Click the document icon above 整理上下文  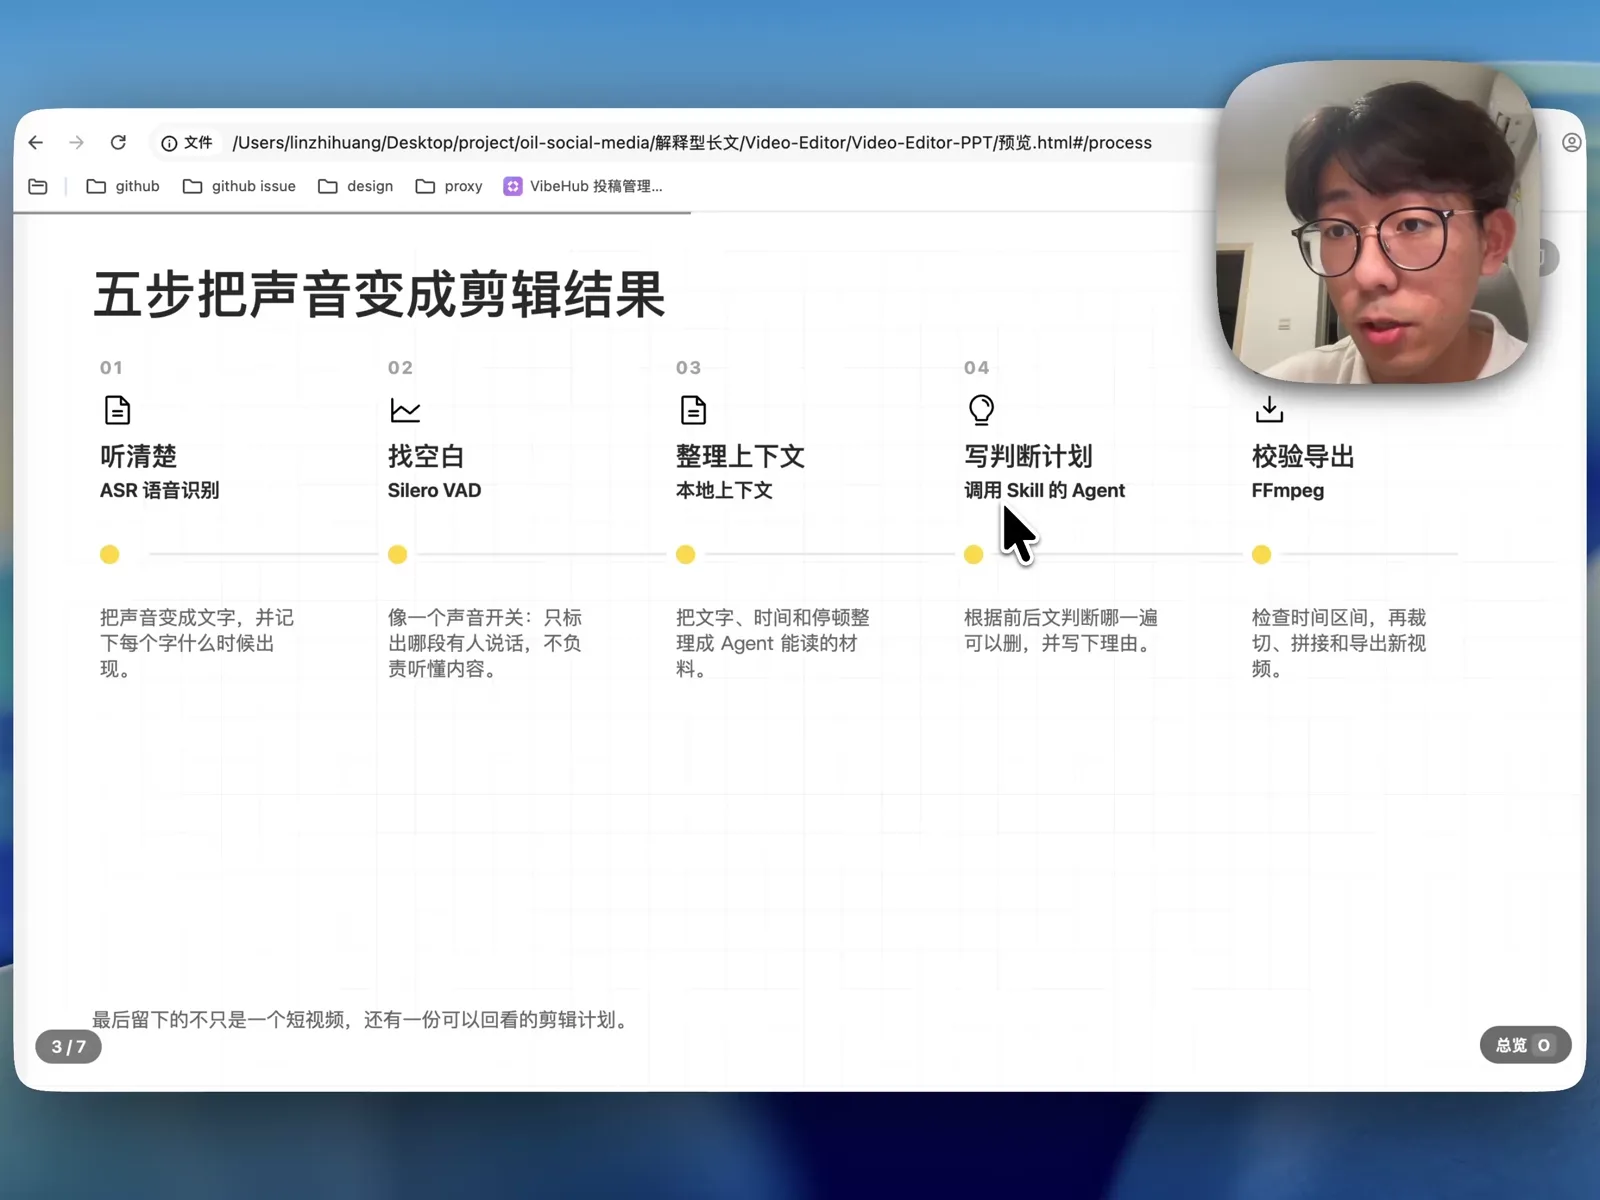pyautogui.click(x=693, y=410)
